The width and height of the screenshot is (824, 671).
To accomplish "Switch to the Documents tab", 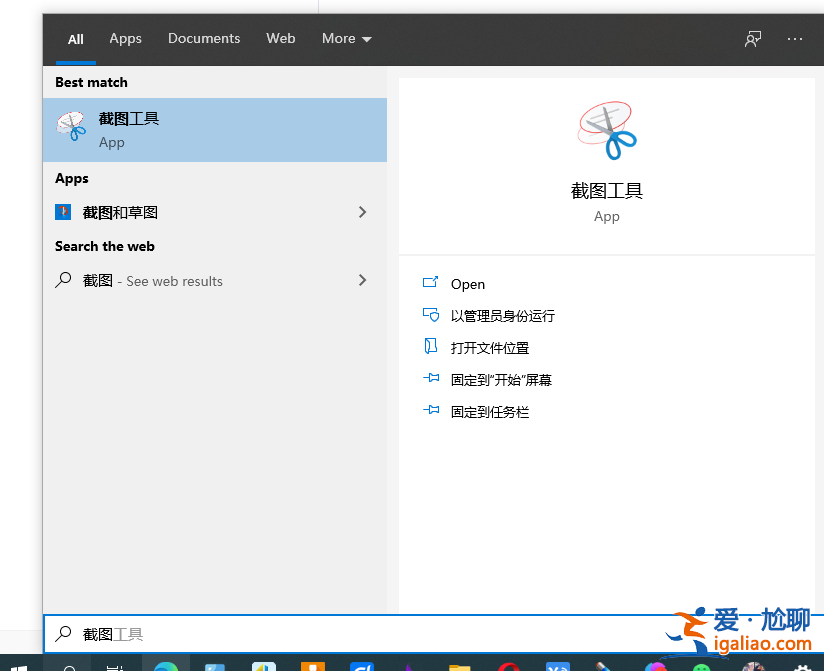I will 204,38.
